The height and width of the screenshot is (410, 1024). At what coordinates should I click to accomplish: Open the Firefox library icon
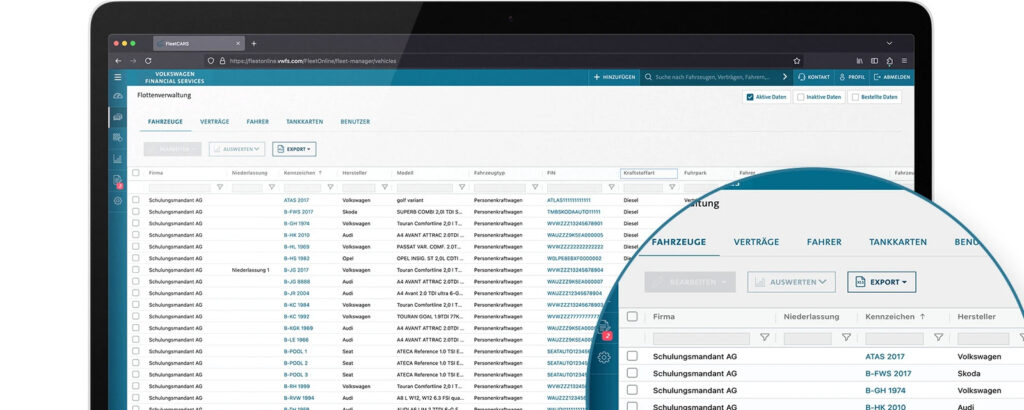(860, 61)
